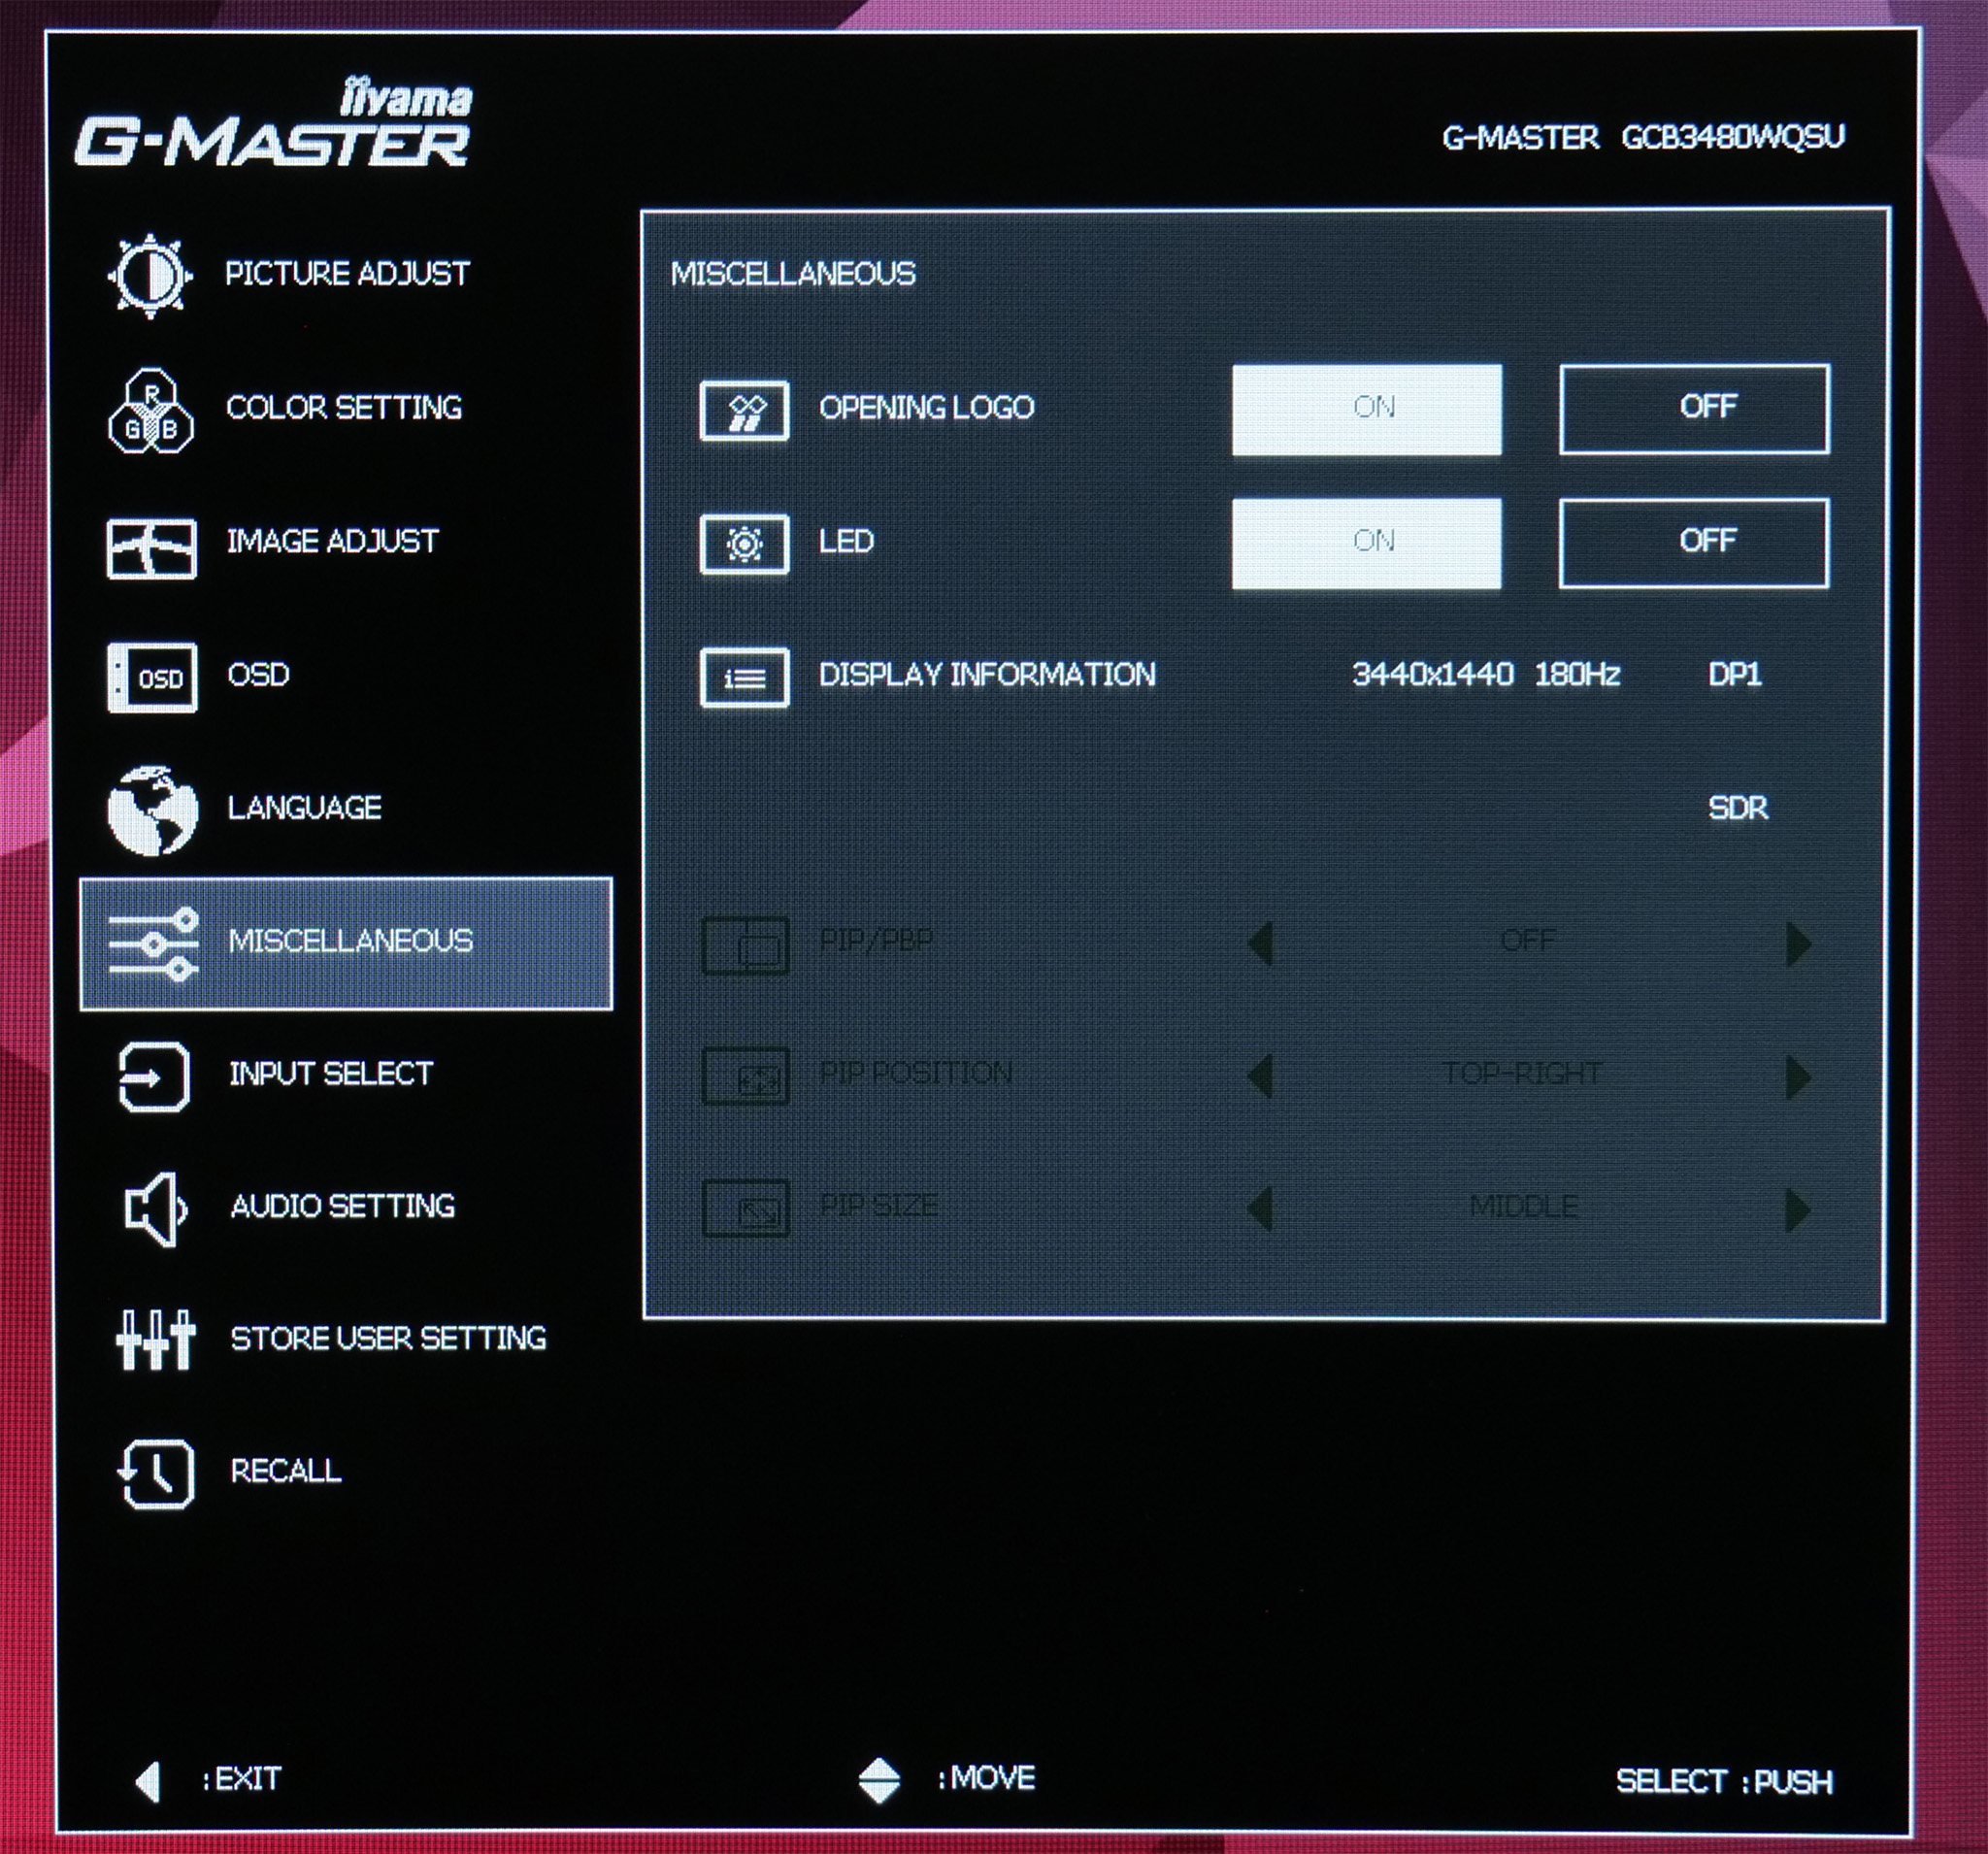The height and width of the screenshot is (1854, 1988).
Task: Select the RGB Color Setting icon
Action: tap(150, 410)
